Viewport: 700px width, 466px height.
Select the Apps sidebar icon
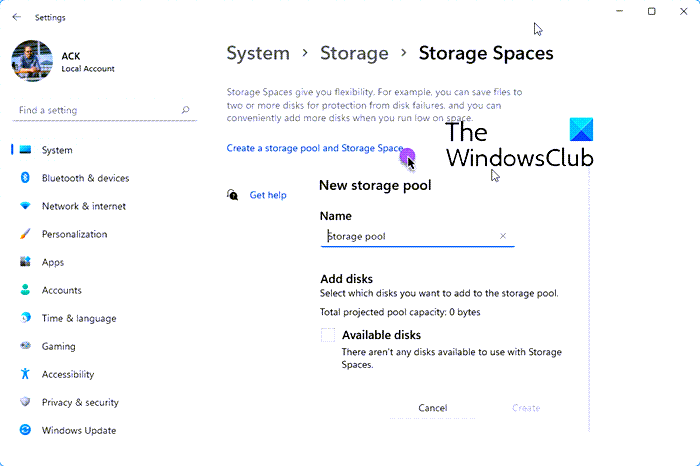coord(25,262)
